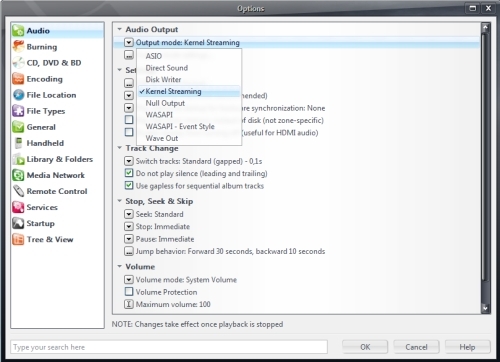Click the Handheld device icon
The width and height of the screenshot is (500, 362).
pyautogui.click(x=18, y=143)
